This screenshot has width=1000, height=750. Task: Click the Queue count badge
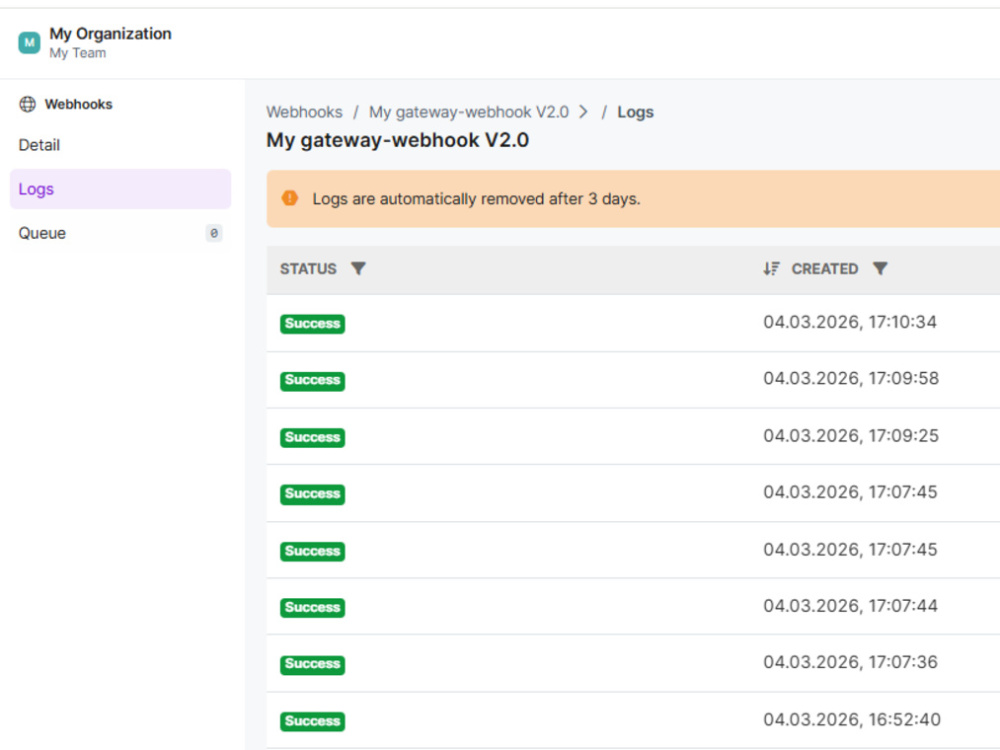pos(214,233)
